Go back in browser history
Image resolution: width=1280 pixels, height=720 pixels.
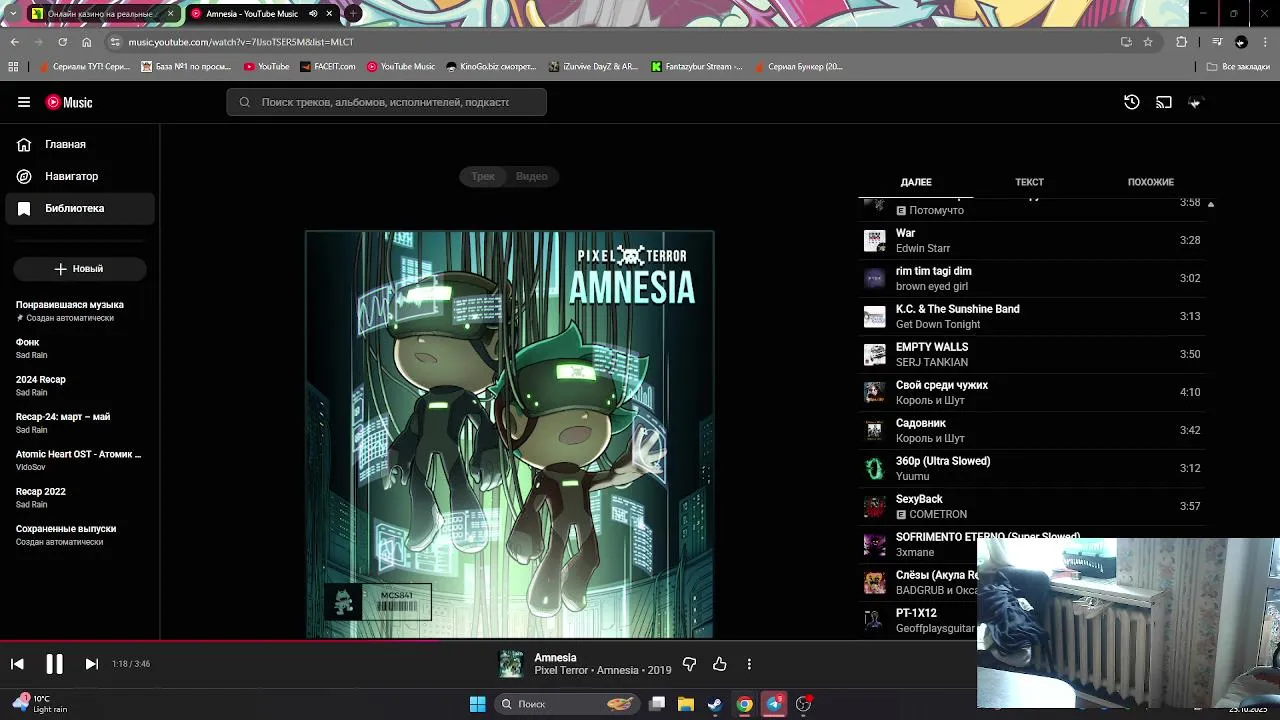point(14,42)
